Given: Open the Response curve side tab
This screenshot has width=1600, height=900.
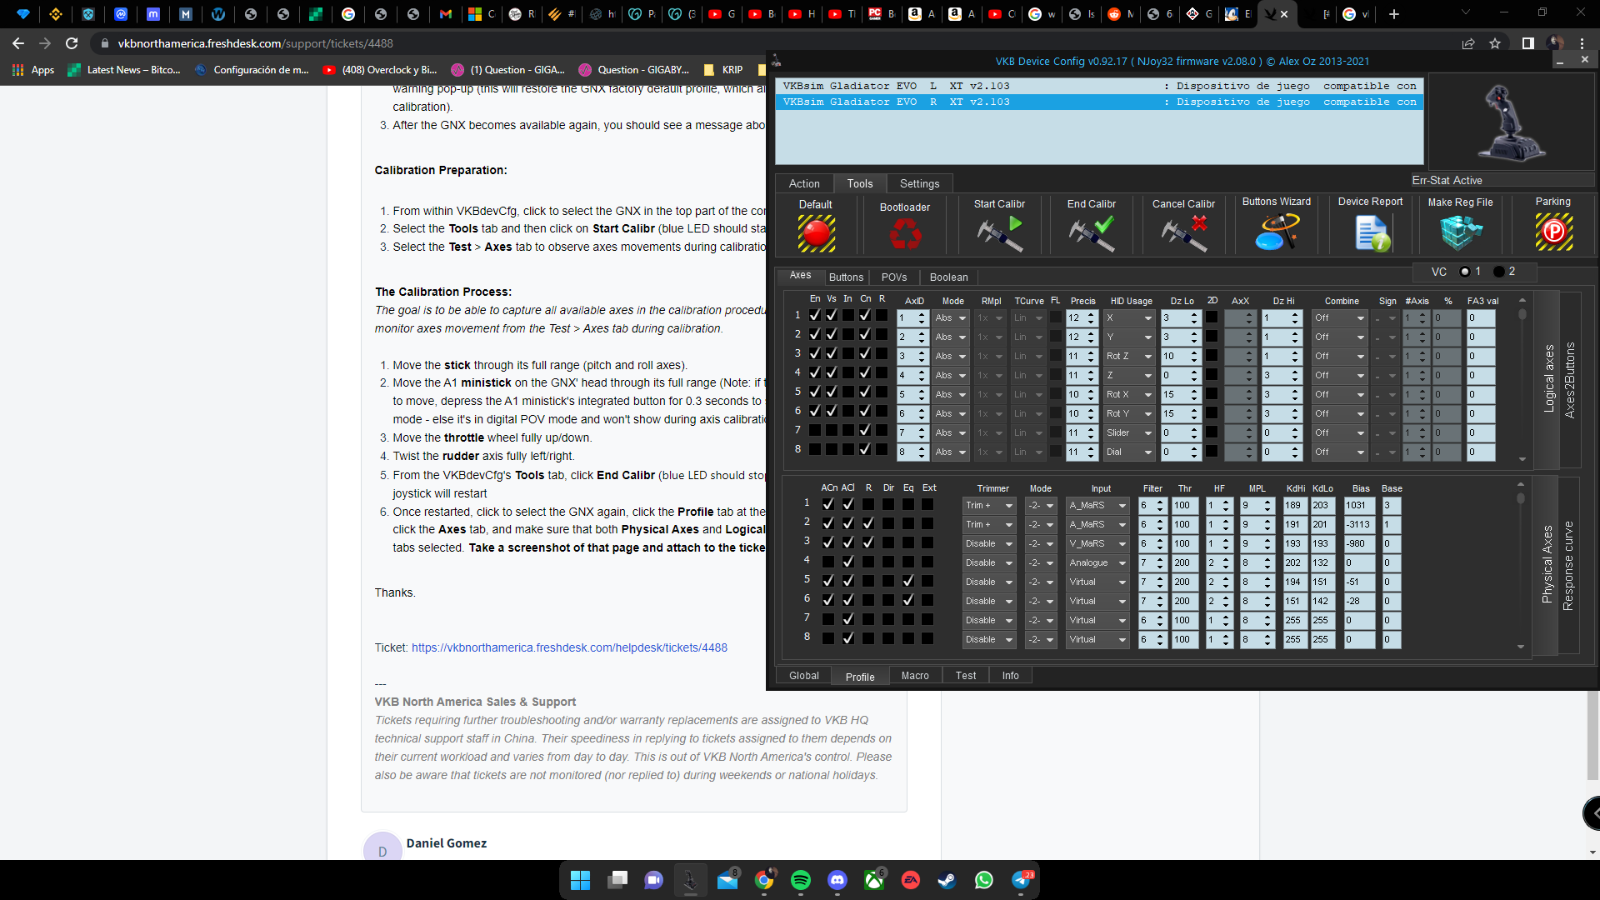Looking at the screenshot, I should point(1567,565).
